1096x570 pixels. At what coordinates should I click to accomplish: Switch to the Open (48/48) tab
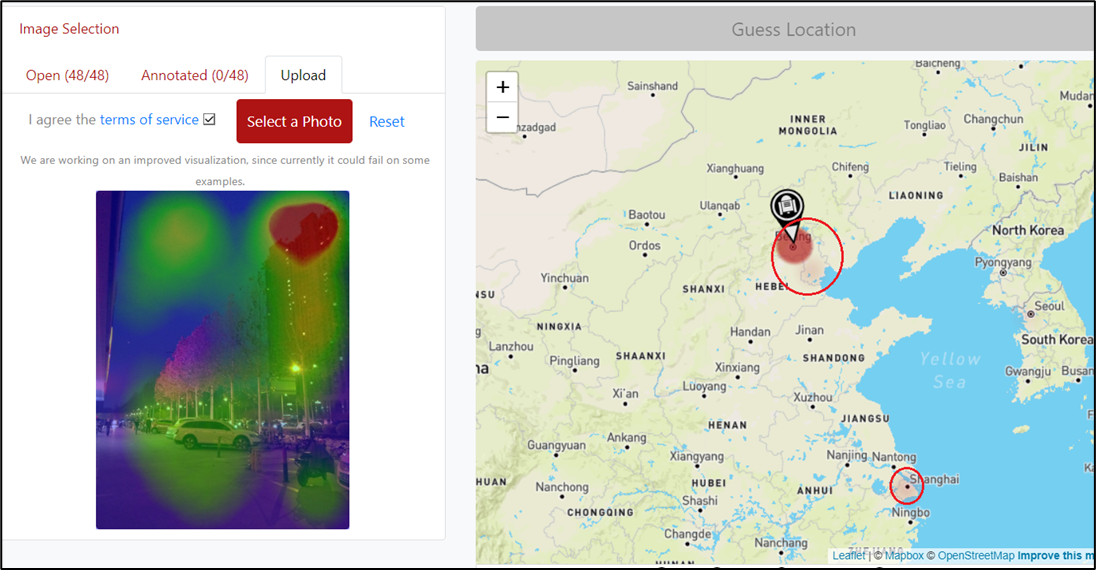click(x=67, y=75)
